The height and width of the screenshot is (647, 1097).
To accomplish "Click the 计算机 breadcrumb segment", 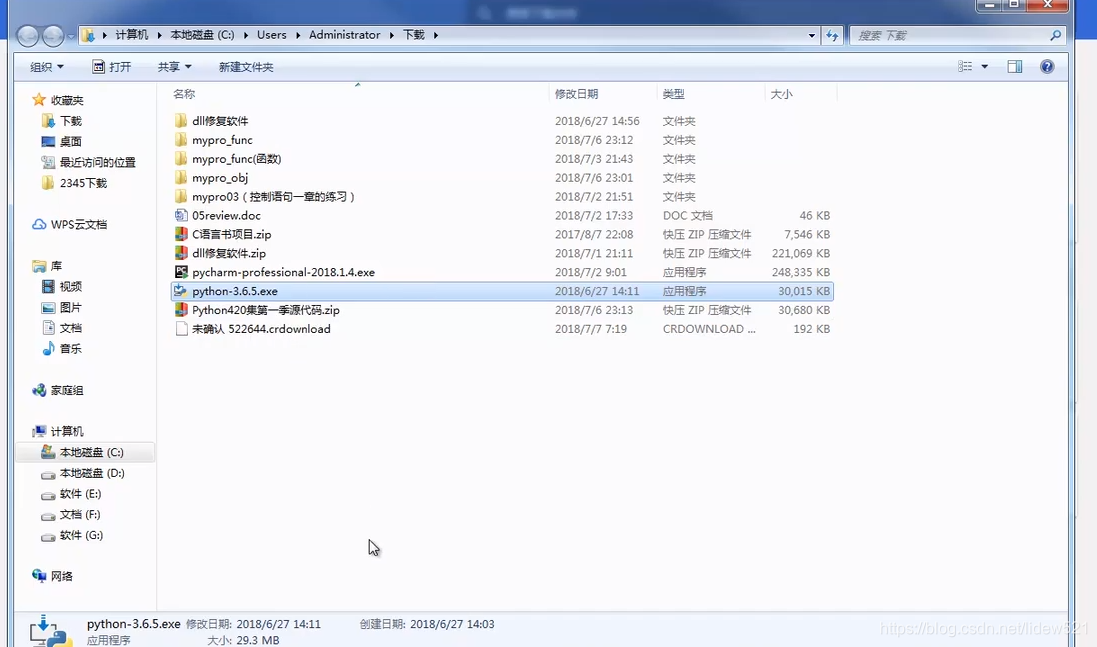I will point(132,34).
